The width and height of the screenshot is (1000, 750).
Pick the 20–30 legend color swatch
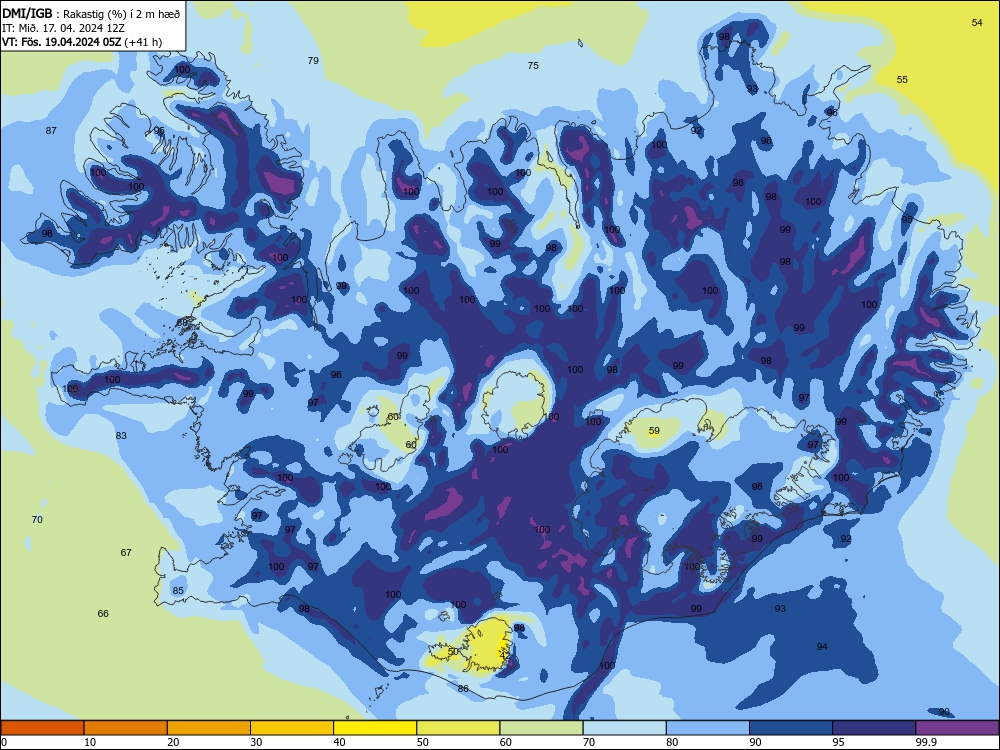(209, 728)
